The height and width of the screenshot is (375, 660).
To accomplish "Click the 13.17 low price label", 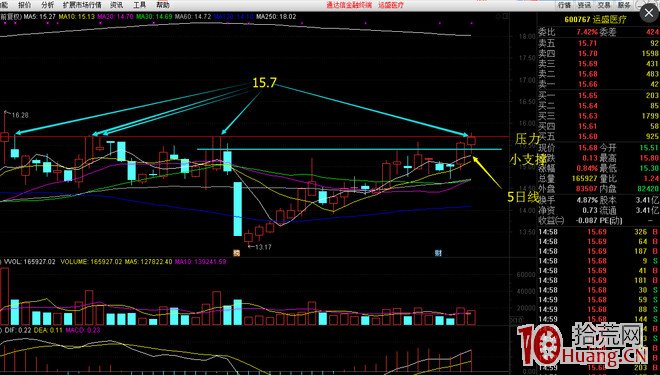I will pyautogui.click(x=263, y=247).
